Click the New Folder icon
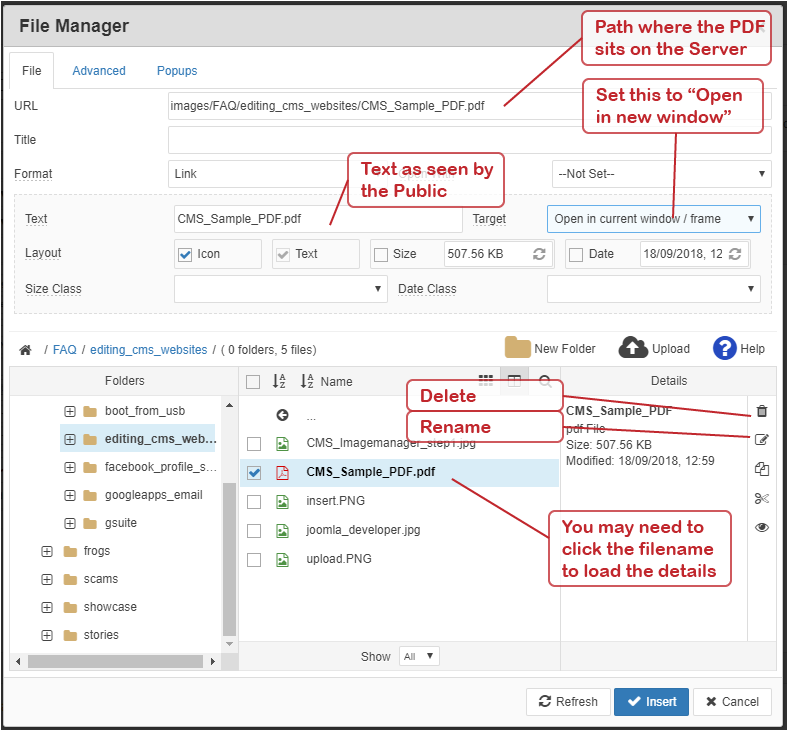The height and width of the screenshot is (731, 789). coord(517,347)
